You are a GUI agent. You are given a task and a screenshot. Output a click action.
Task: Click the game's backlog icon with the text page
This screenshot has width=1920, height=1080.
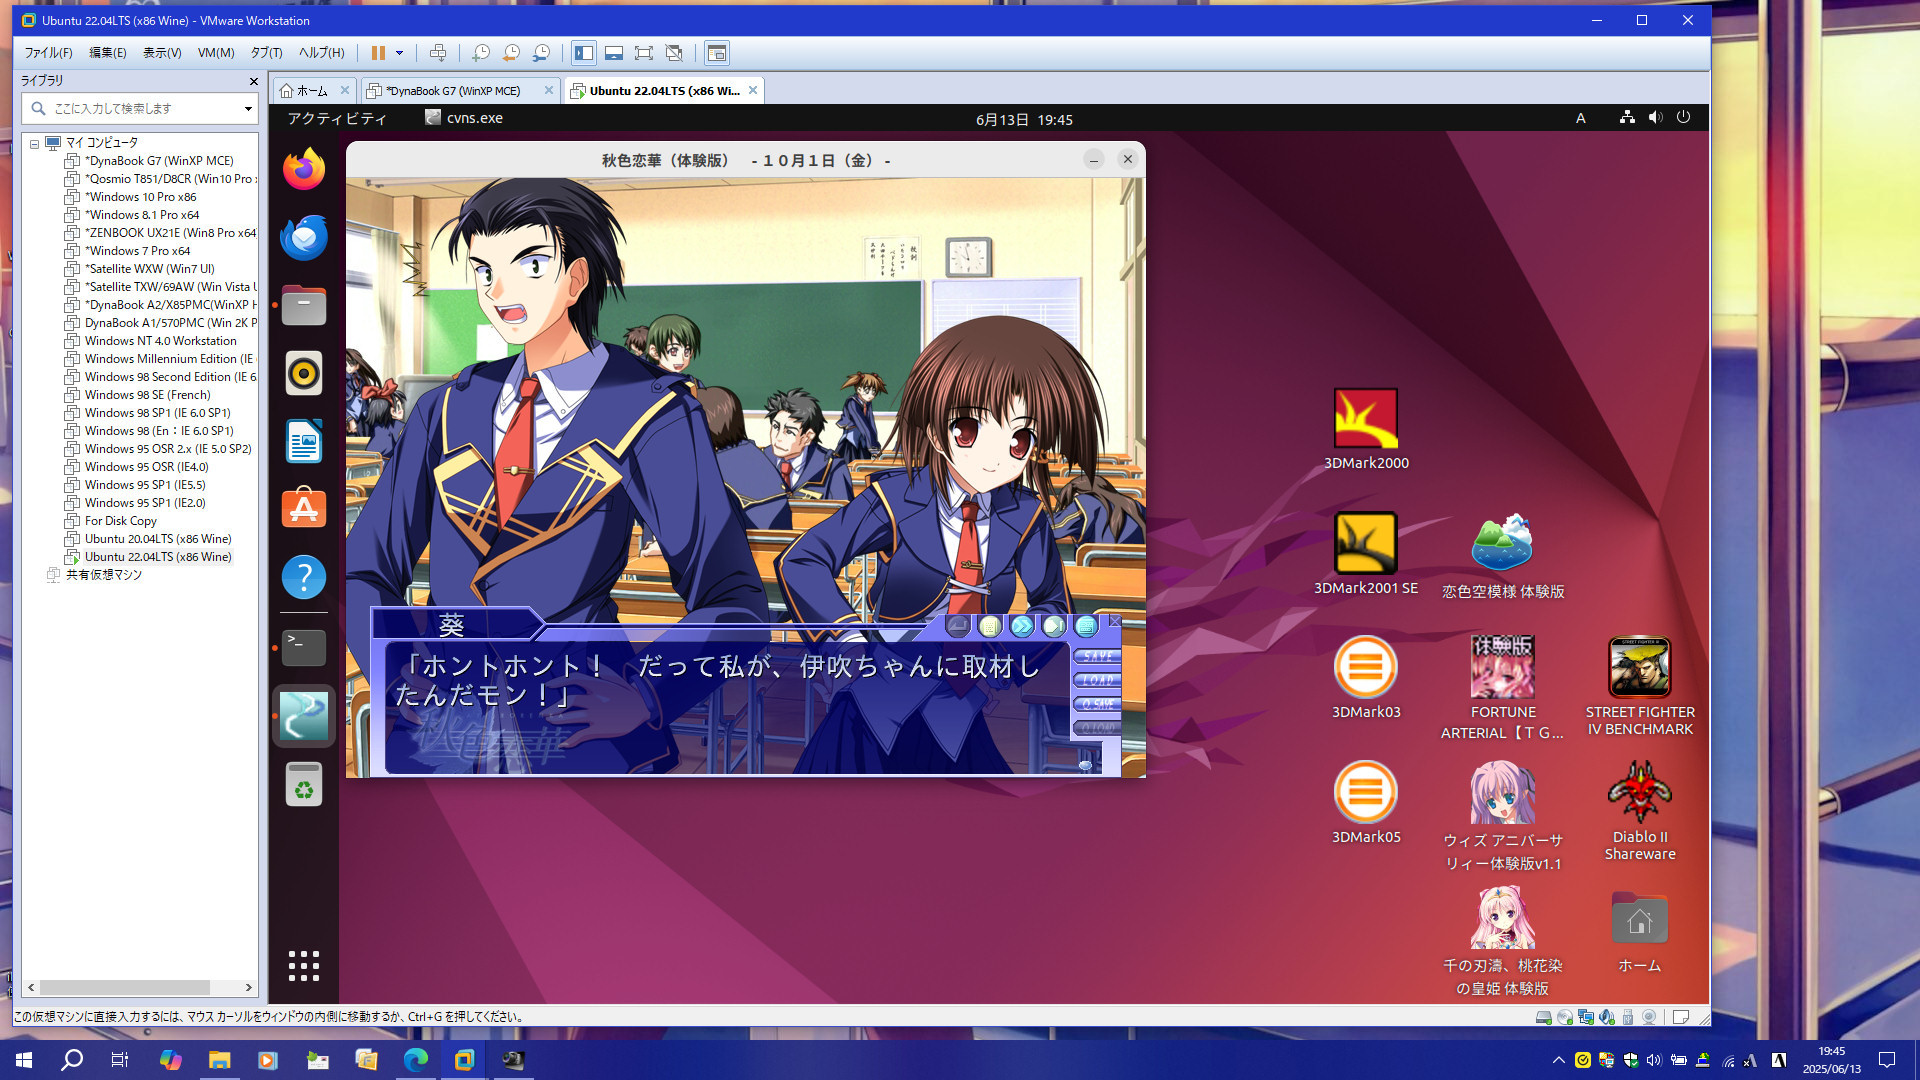[x=990, y=626]
